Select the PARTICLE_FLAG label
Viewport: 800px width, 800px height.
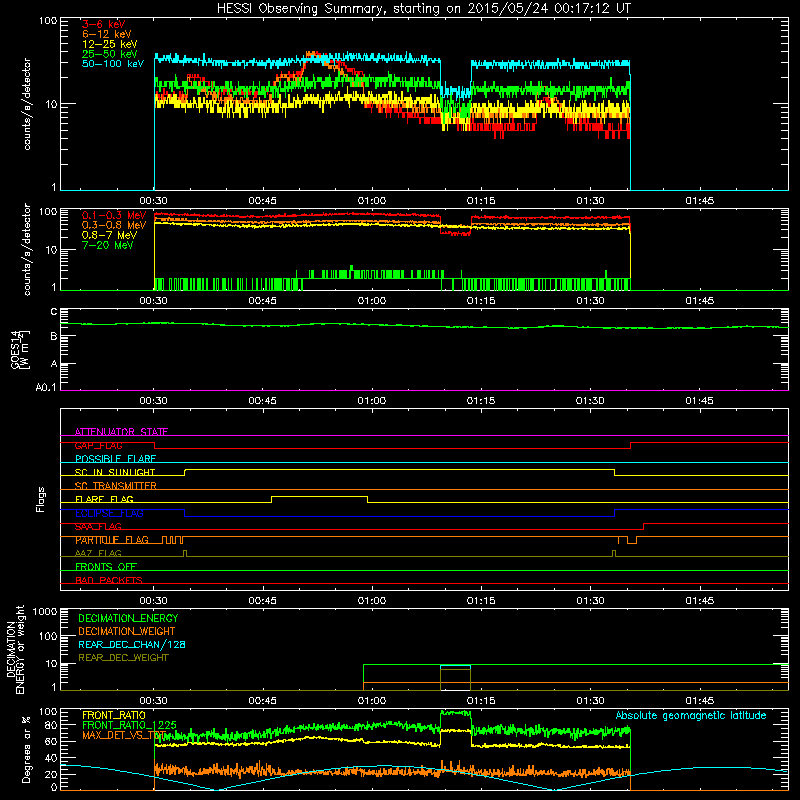(112, 540)
